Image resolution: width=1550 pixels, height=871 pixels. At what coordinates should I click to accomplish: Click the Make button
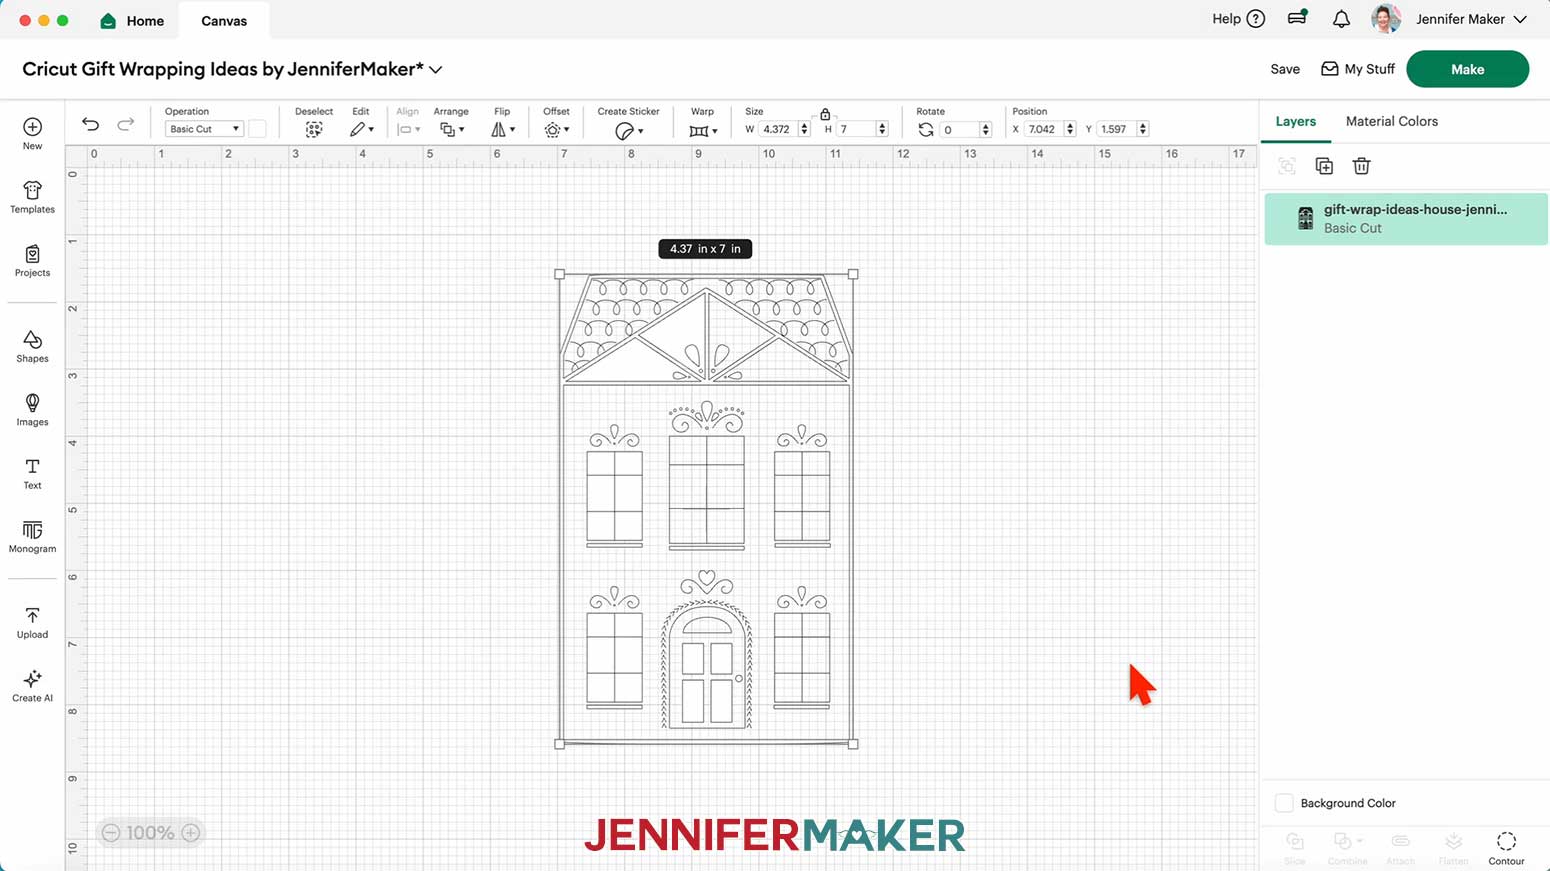pyautogui.click(x=1467, y=69)
